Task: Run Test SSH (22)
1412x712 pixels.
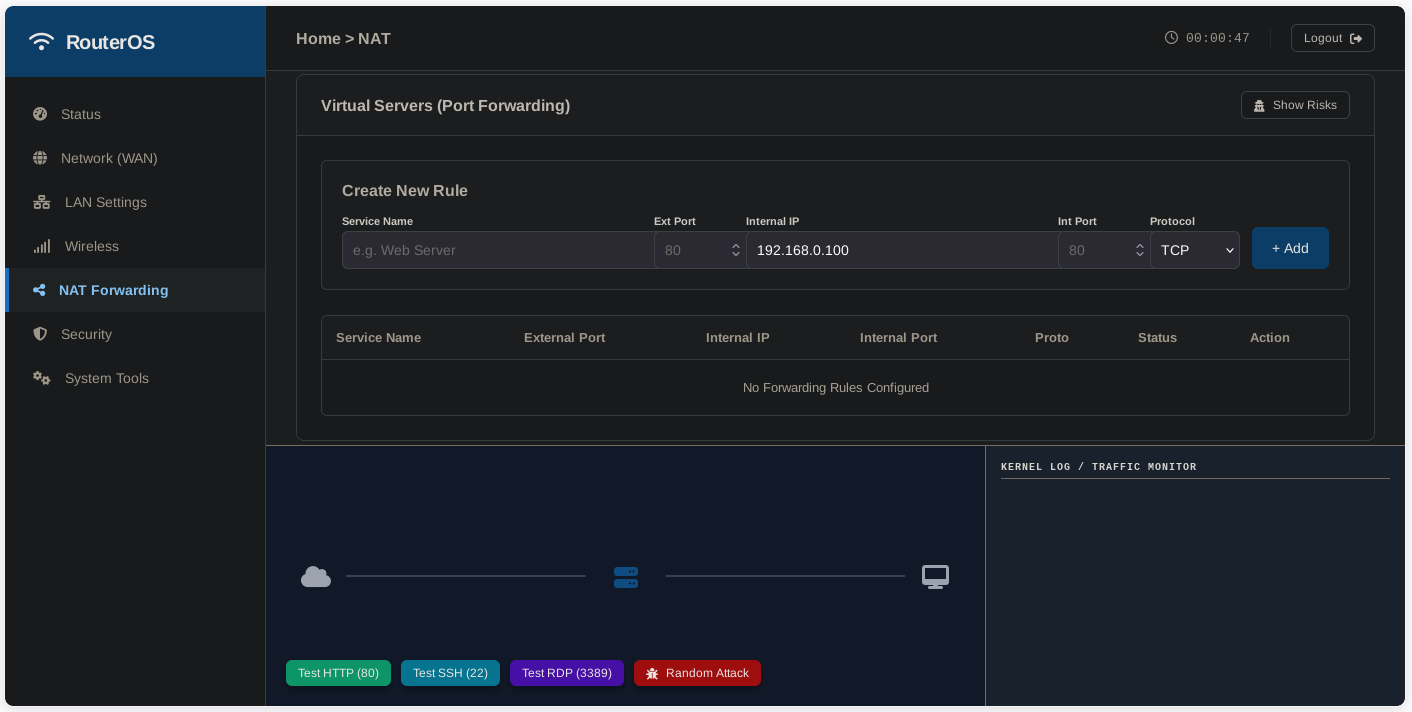Action: 450,673
